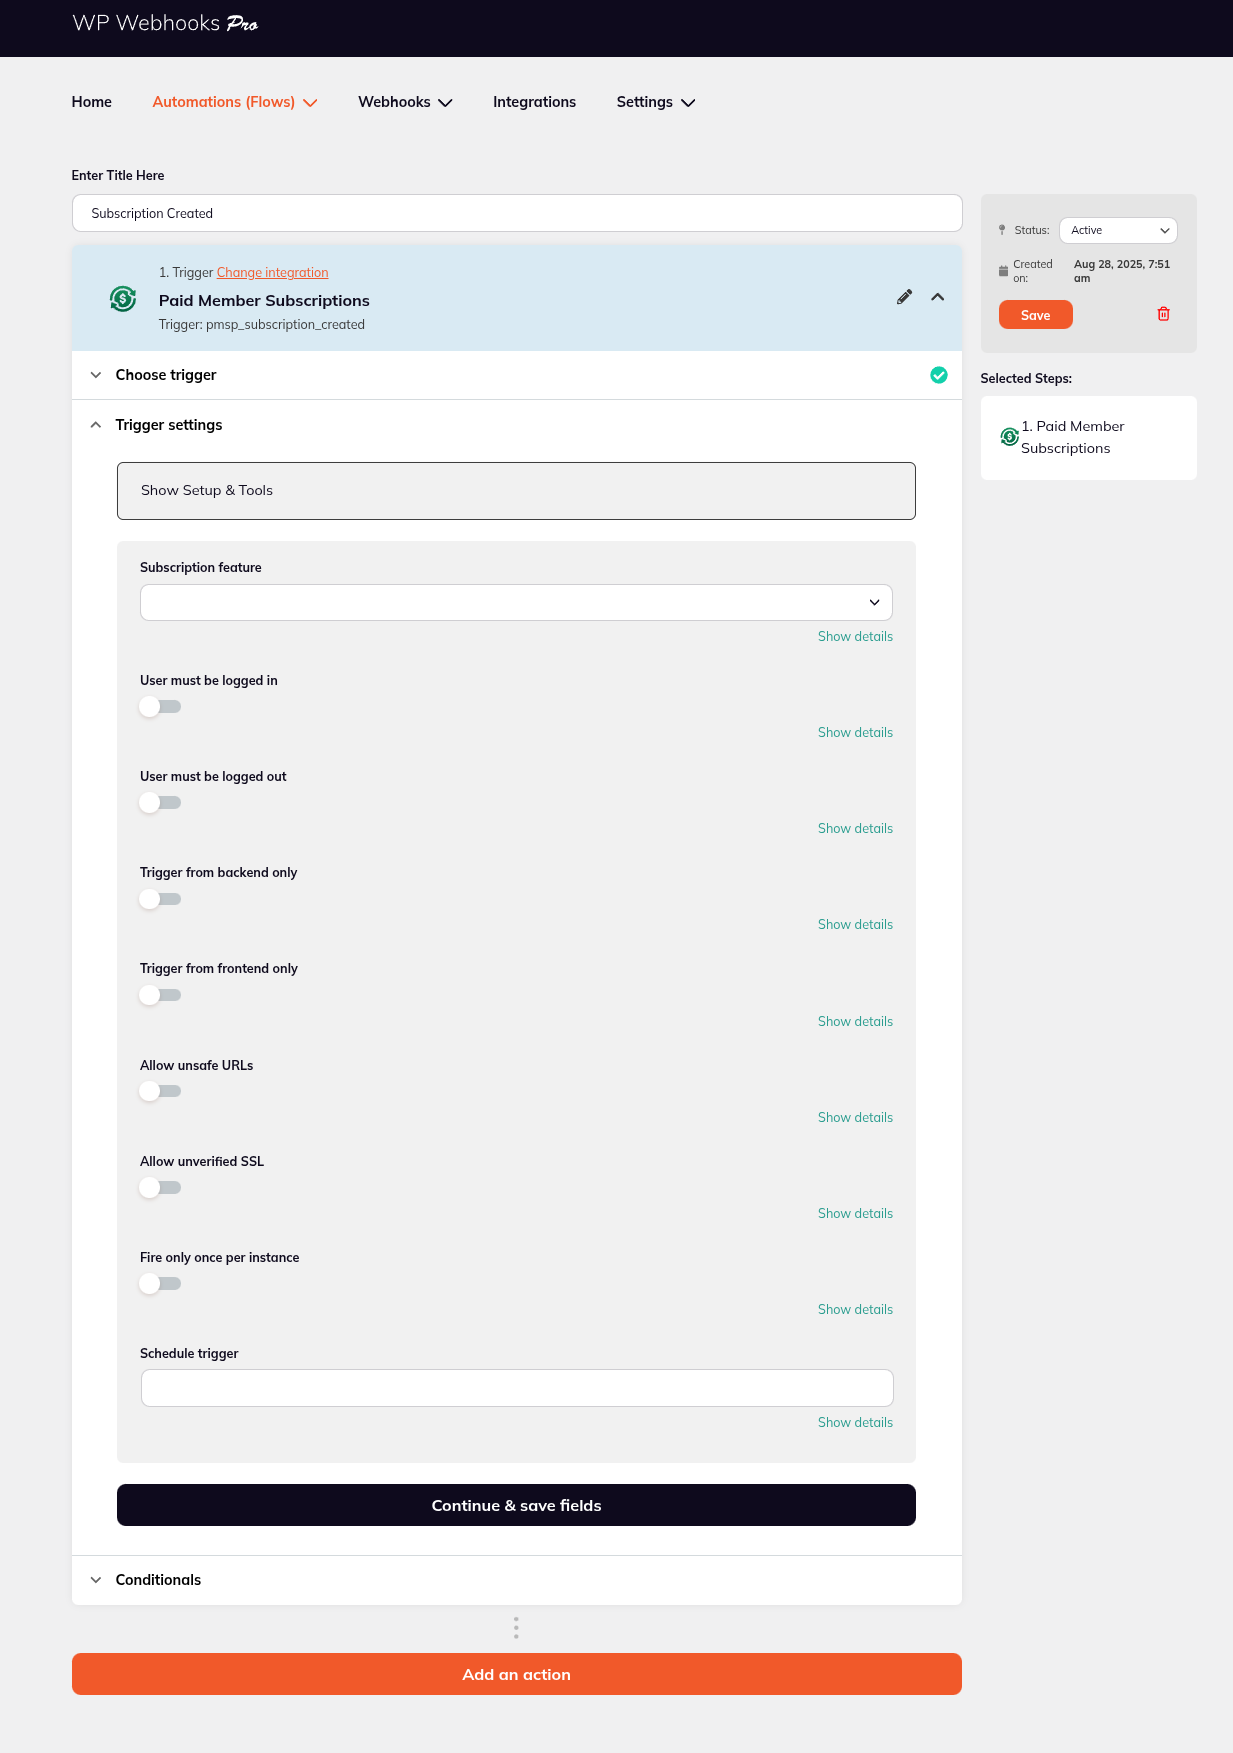This screenshot has width=1233, height=1753.
Task: Click the Change integration link
Action: (272, 272)
